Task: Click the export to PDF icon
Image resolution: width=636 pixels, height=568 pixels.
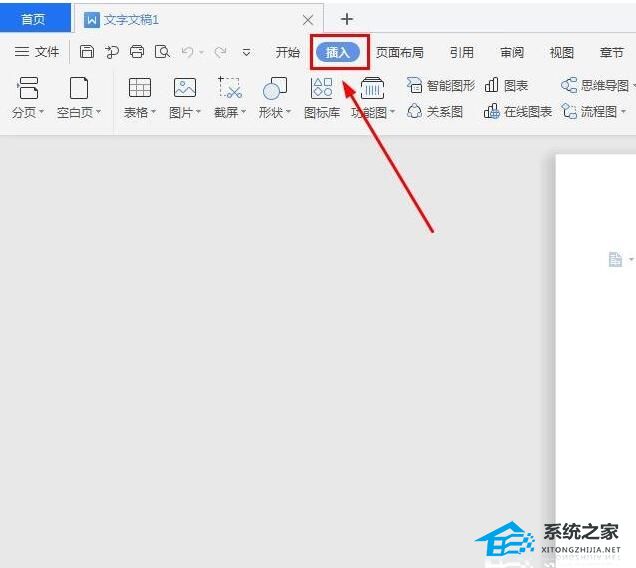Action: 112,52
